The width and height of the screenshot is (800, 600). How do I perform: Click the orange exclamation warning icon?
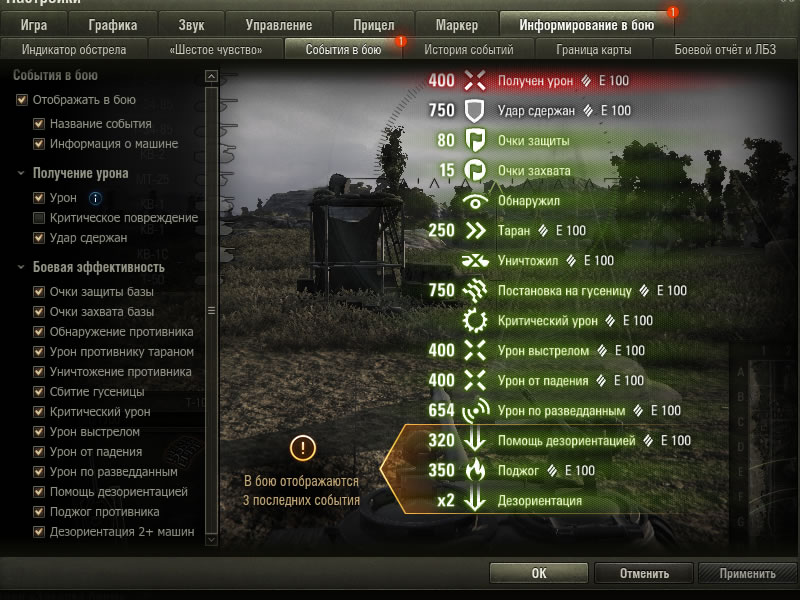[303, 448]
